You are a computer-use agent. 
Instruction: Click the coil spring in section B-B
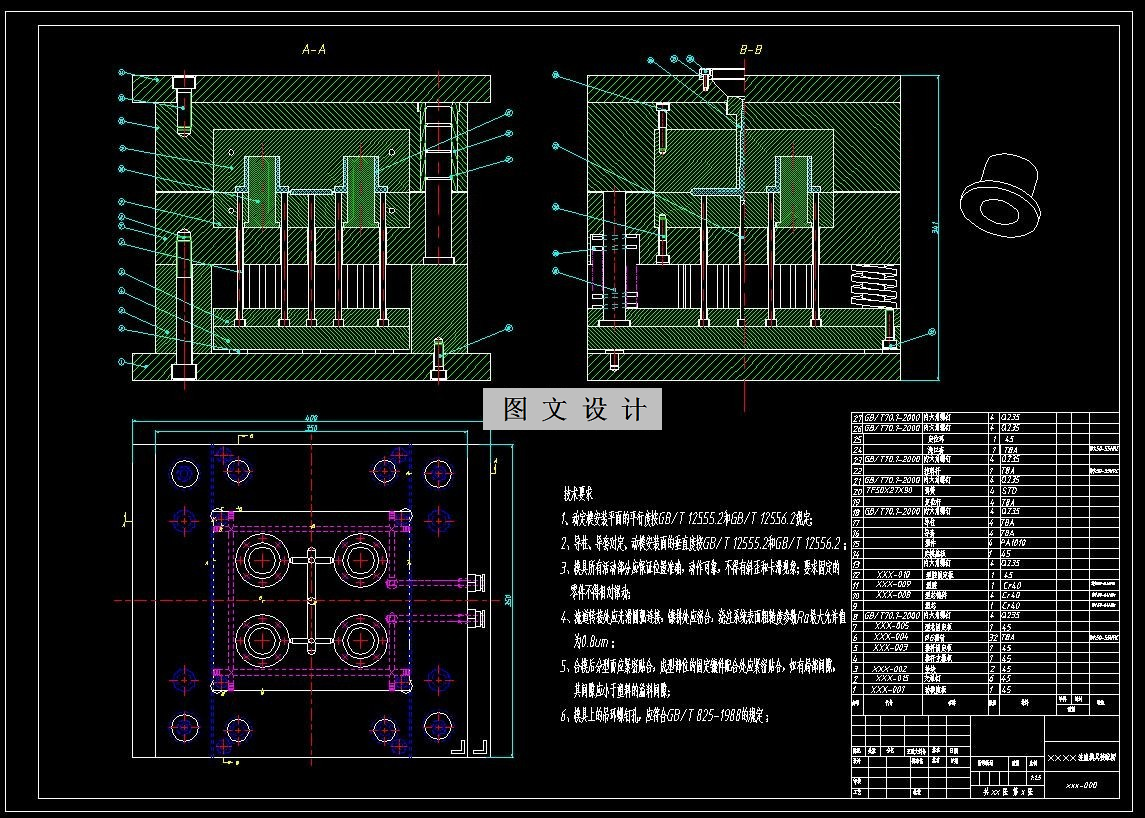pyautogui.click(x=872, y=286)
